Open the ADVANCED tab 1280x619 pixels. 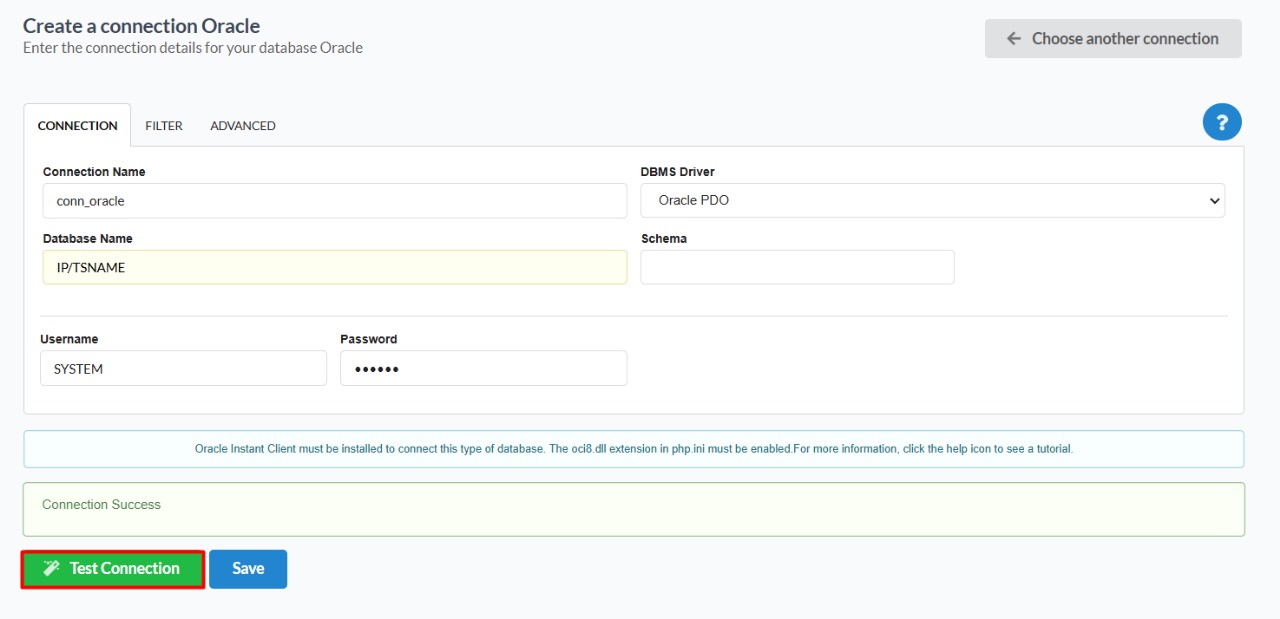[x=242, y=126]
